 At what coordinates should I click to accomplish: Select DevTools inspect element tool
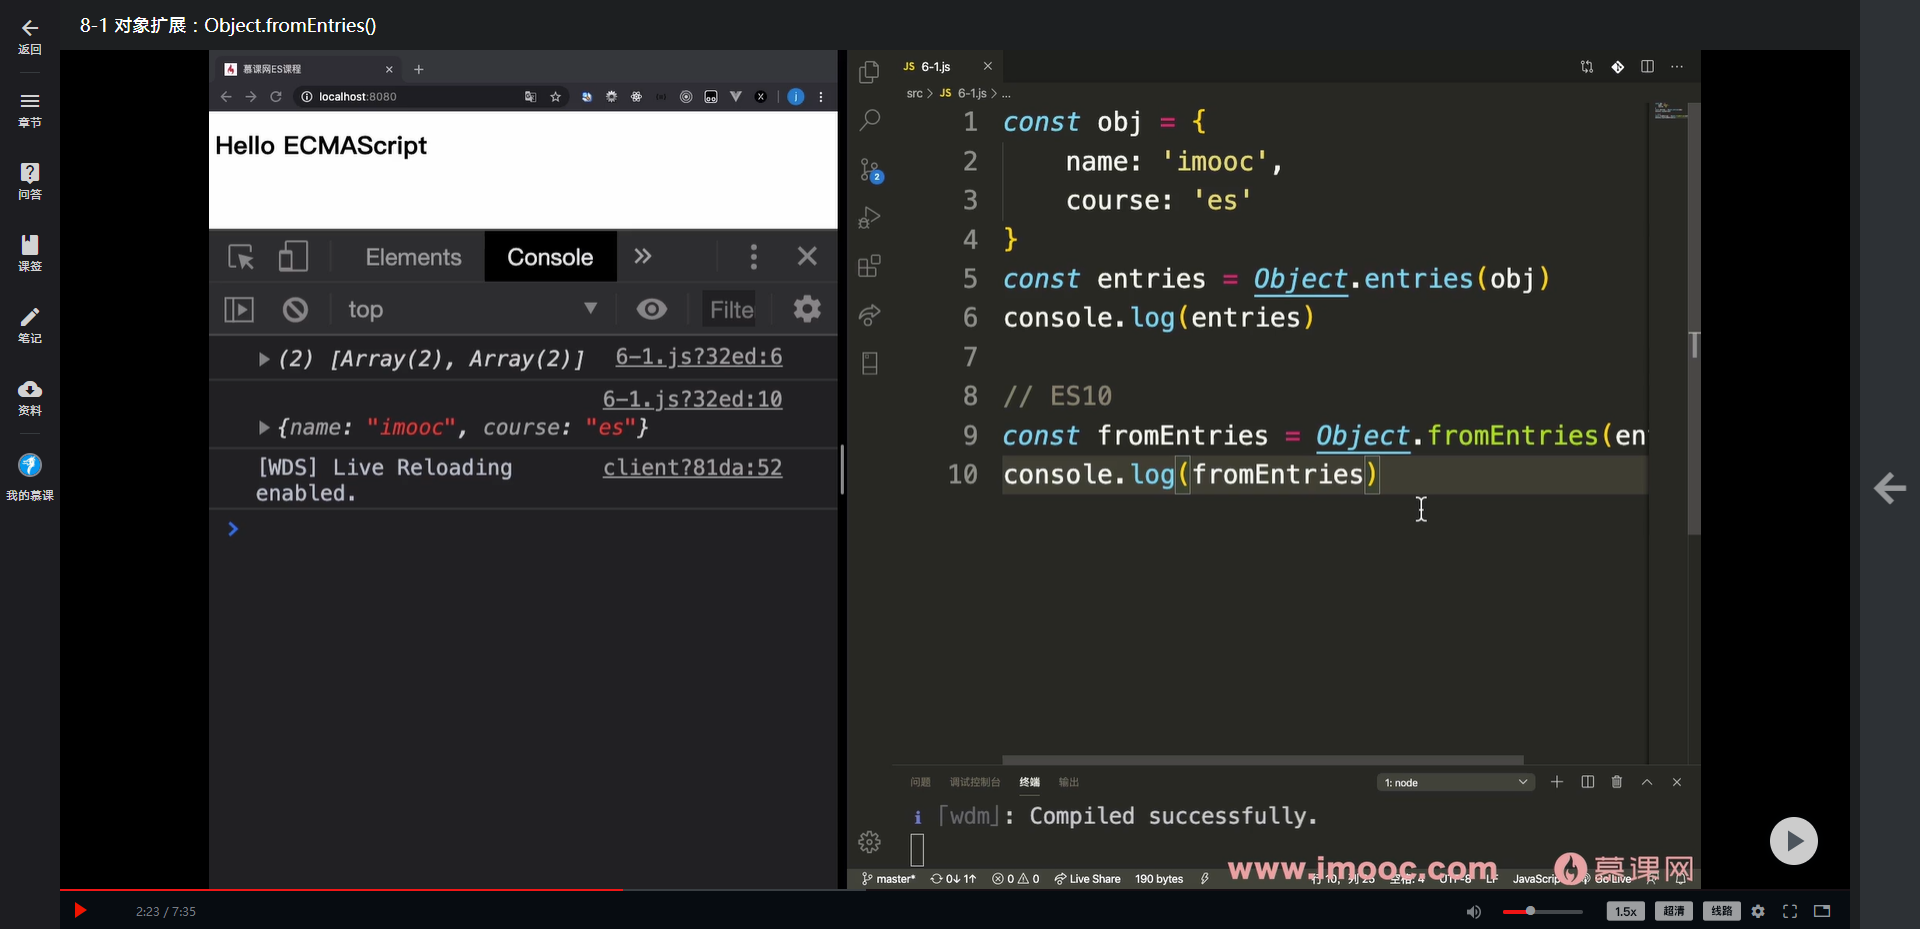click(x=241, y=257)
